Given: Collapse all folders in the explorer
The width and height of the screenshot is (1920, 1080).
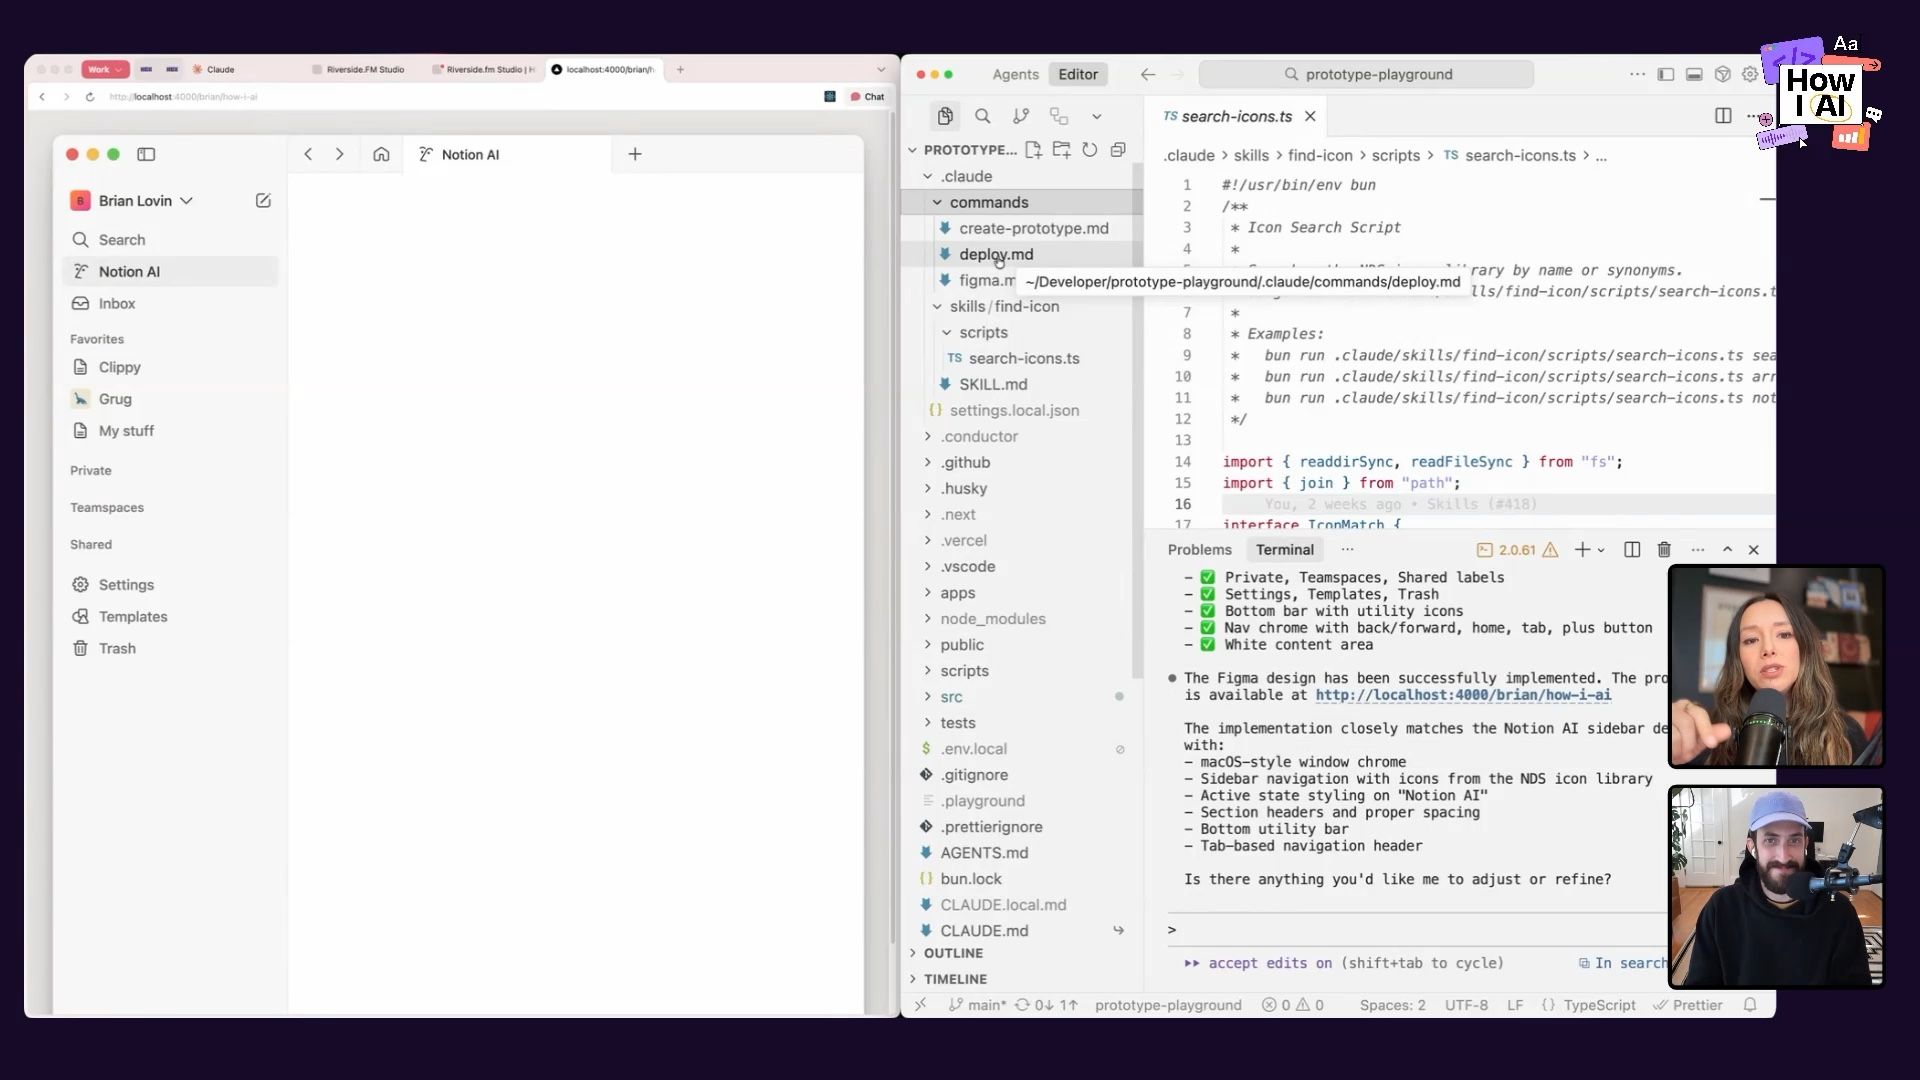Looking at the screenshot, I should pyautogui.click(x=1118, y=150).
